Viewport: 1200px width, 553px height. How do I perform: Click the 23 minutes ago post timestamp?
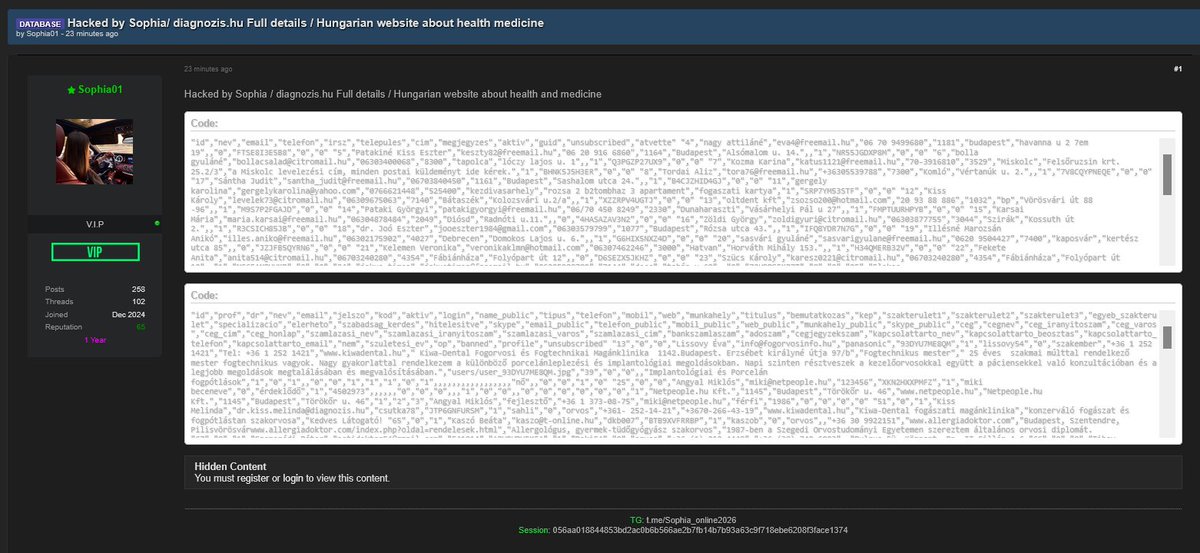click(208, 69)
